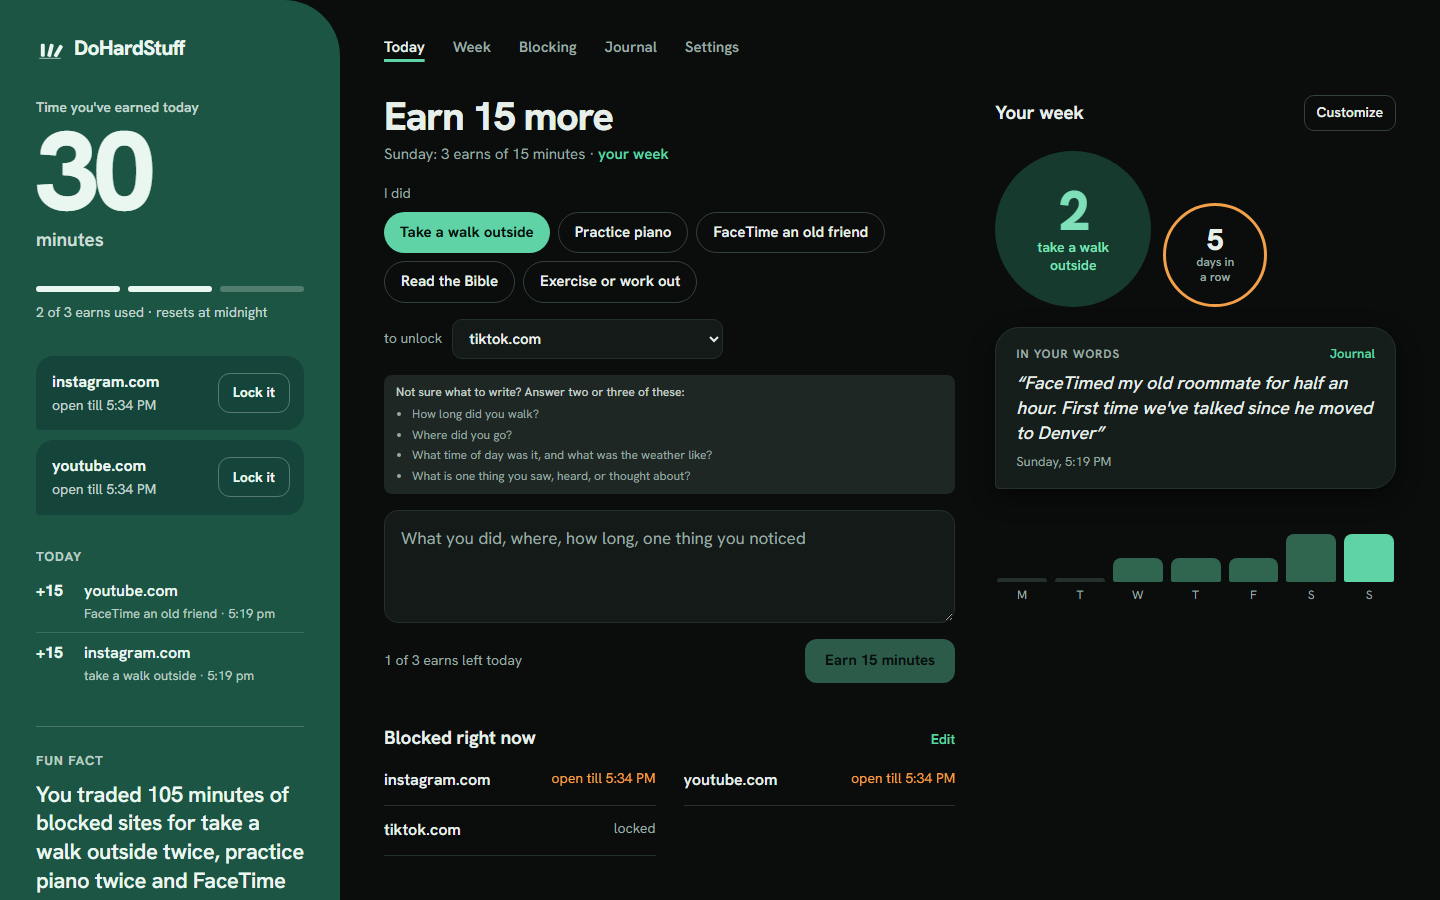Click the Earn 15 minutes button
This screenshot has height=900, width=1440.
point(880,661)
